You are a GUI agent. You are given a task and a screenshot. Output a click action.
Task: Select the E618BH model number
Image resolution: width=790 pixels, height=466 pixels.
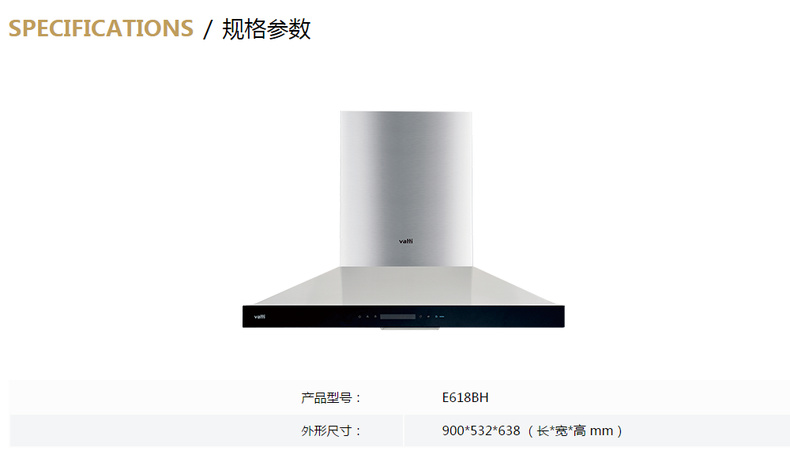(x=465, y=397)
